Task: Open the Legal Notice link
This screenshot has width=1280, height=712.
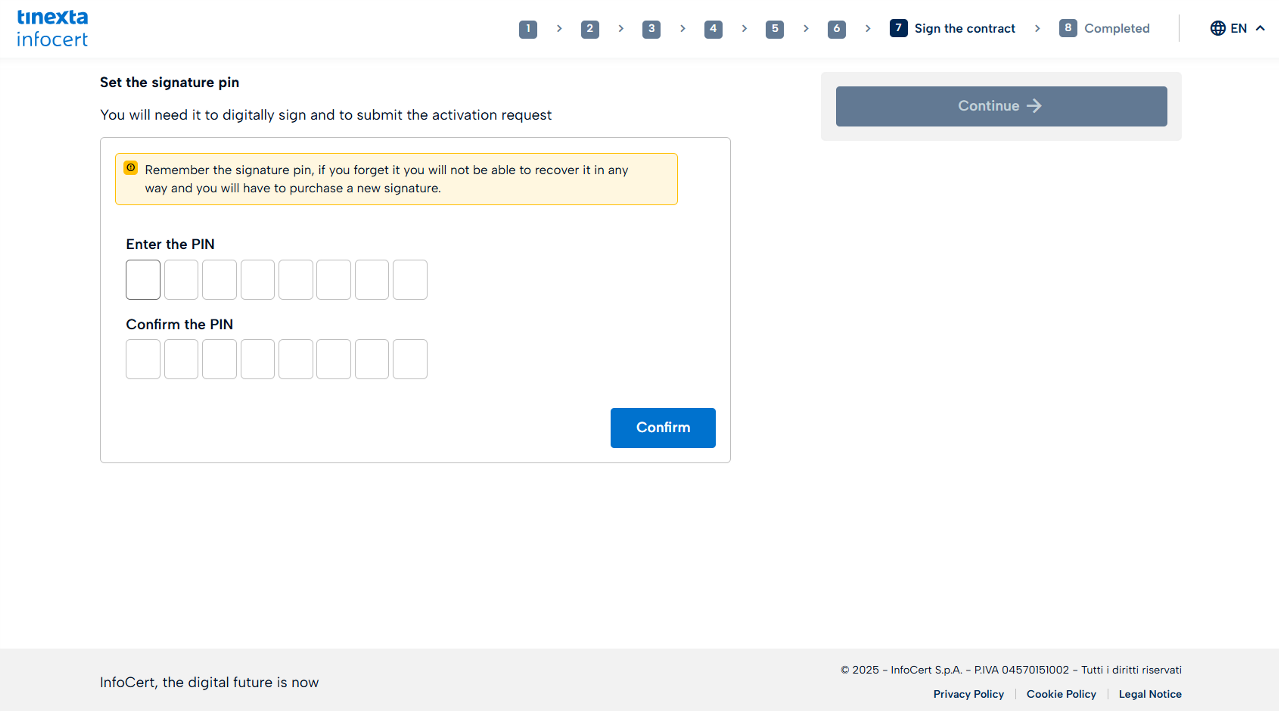Action: point(1150,694)
